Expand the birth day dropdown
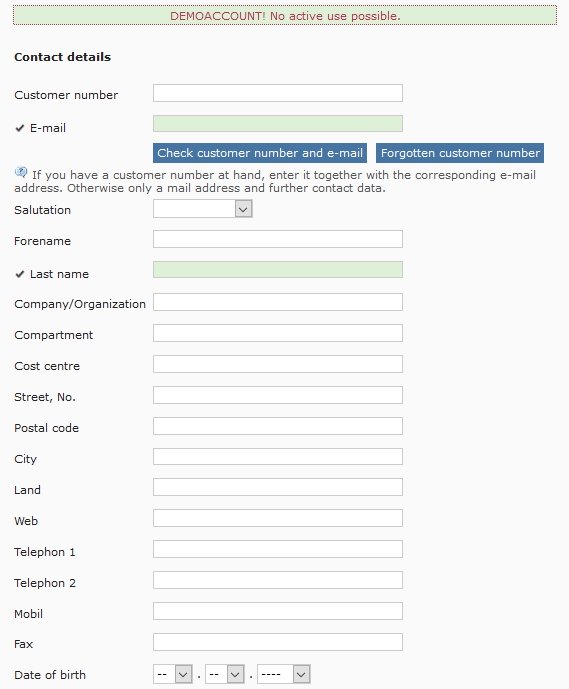Image resolution: width=569 pixels, height=689 pixels. [173, 674]
